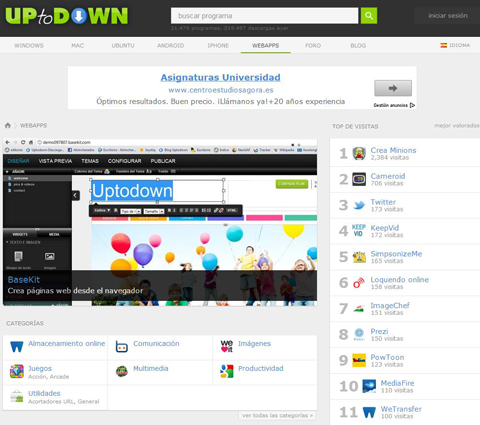Open the Crea Minions link

(x=393, y=150)
